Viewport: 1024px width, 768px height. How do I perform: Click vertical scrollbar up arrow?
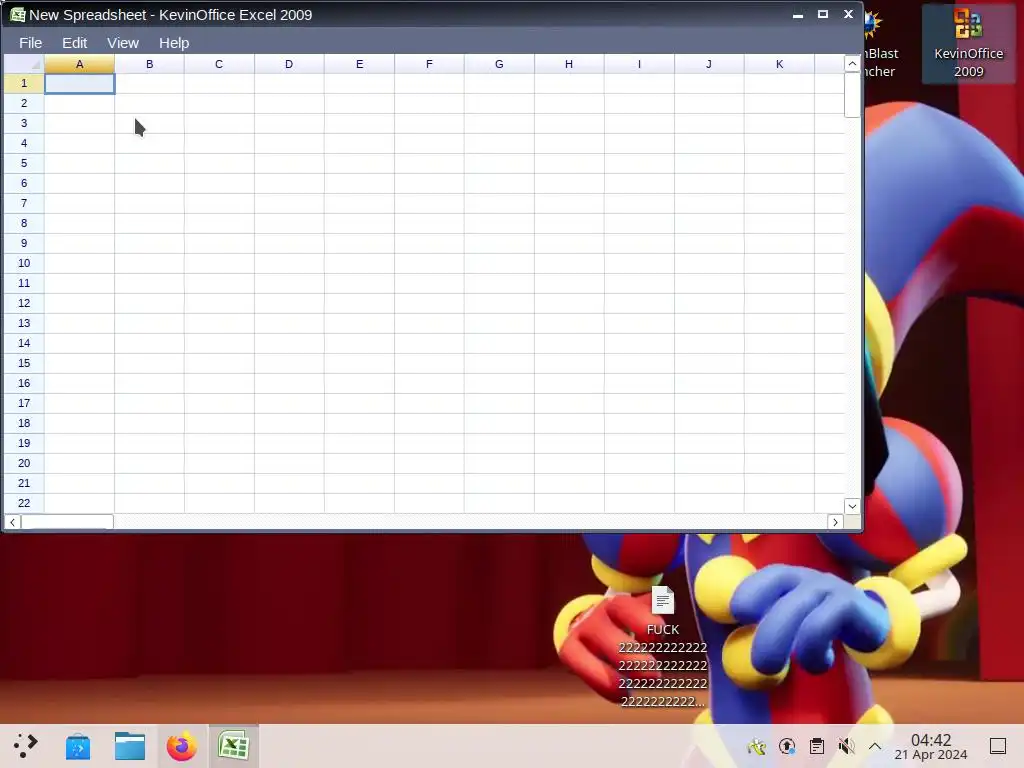coord(852,64)
